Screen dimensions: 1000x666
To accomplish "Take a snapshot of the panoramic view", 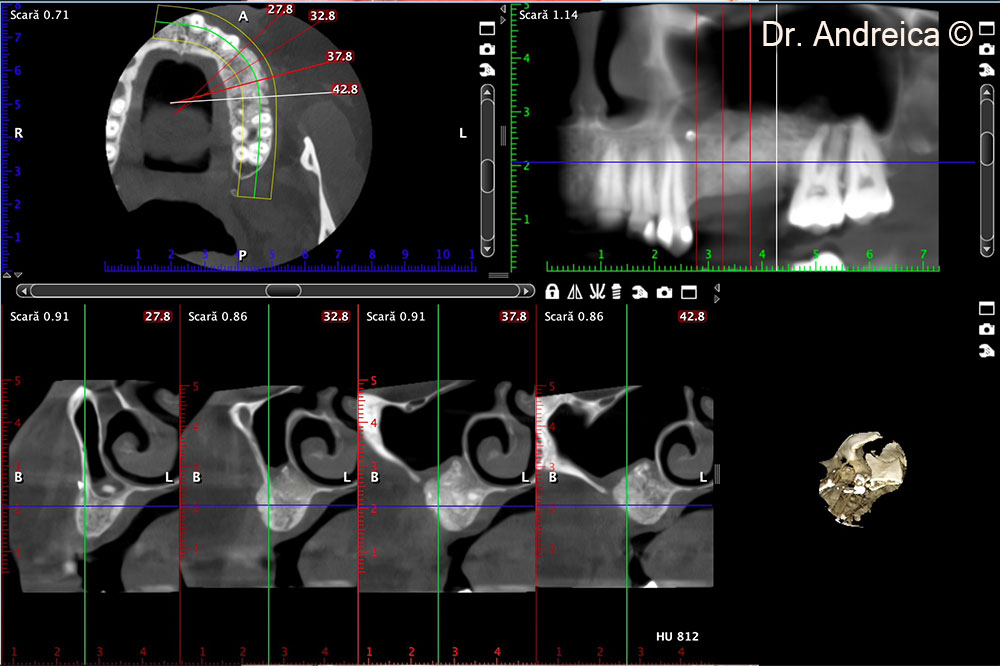I will click(x=986, y=49).
